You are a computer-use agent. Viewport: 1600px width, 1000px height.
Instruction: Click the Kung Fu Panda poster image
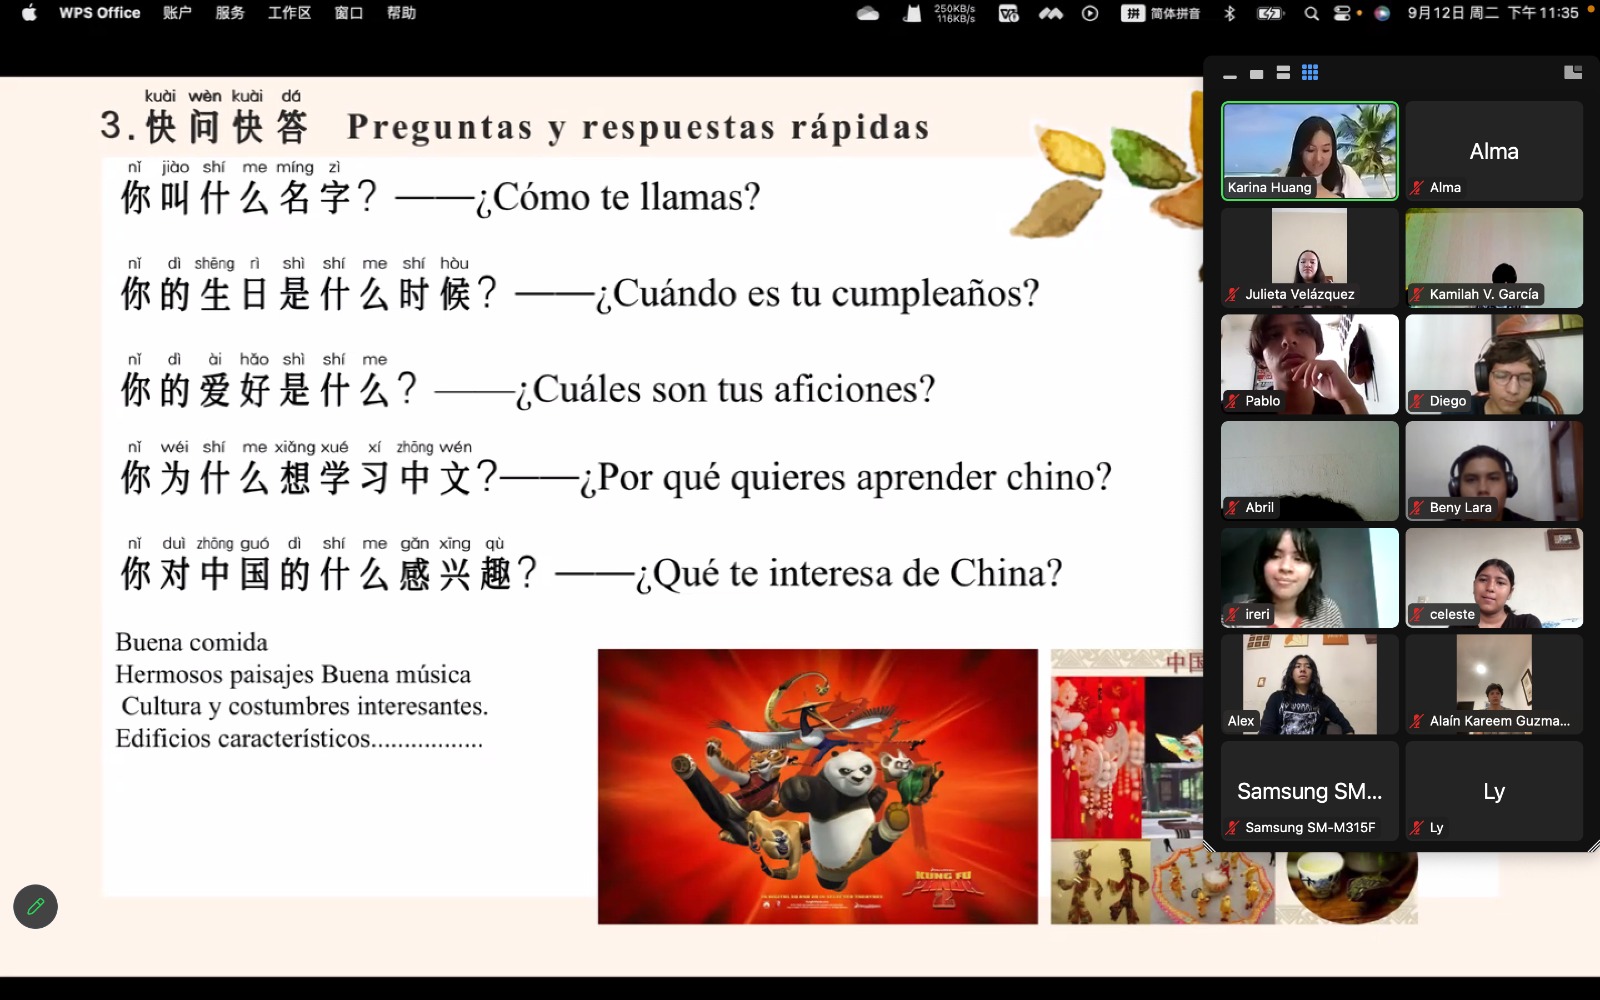817,786
